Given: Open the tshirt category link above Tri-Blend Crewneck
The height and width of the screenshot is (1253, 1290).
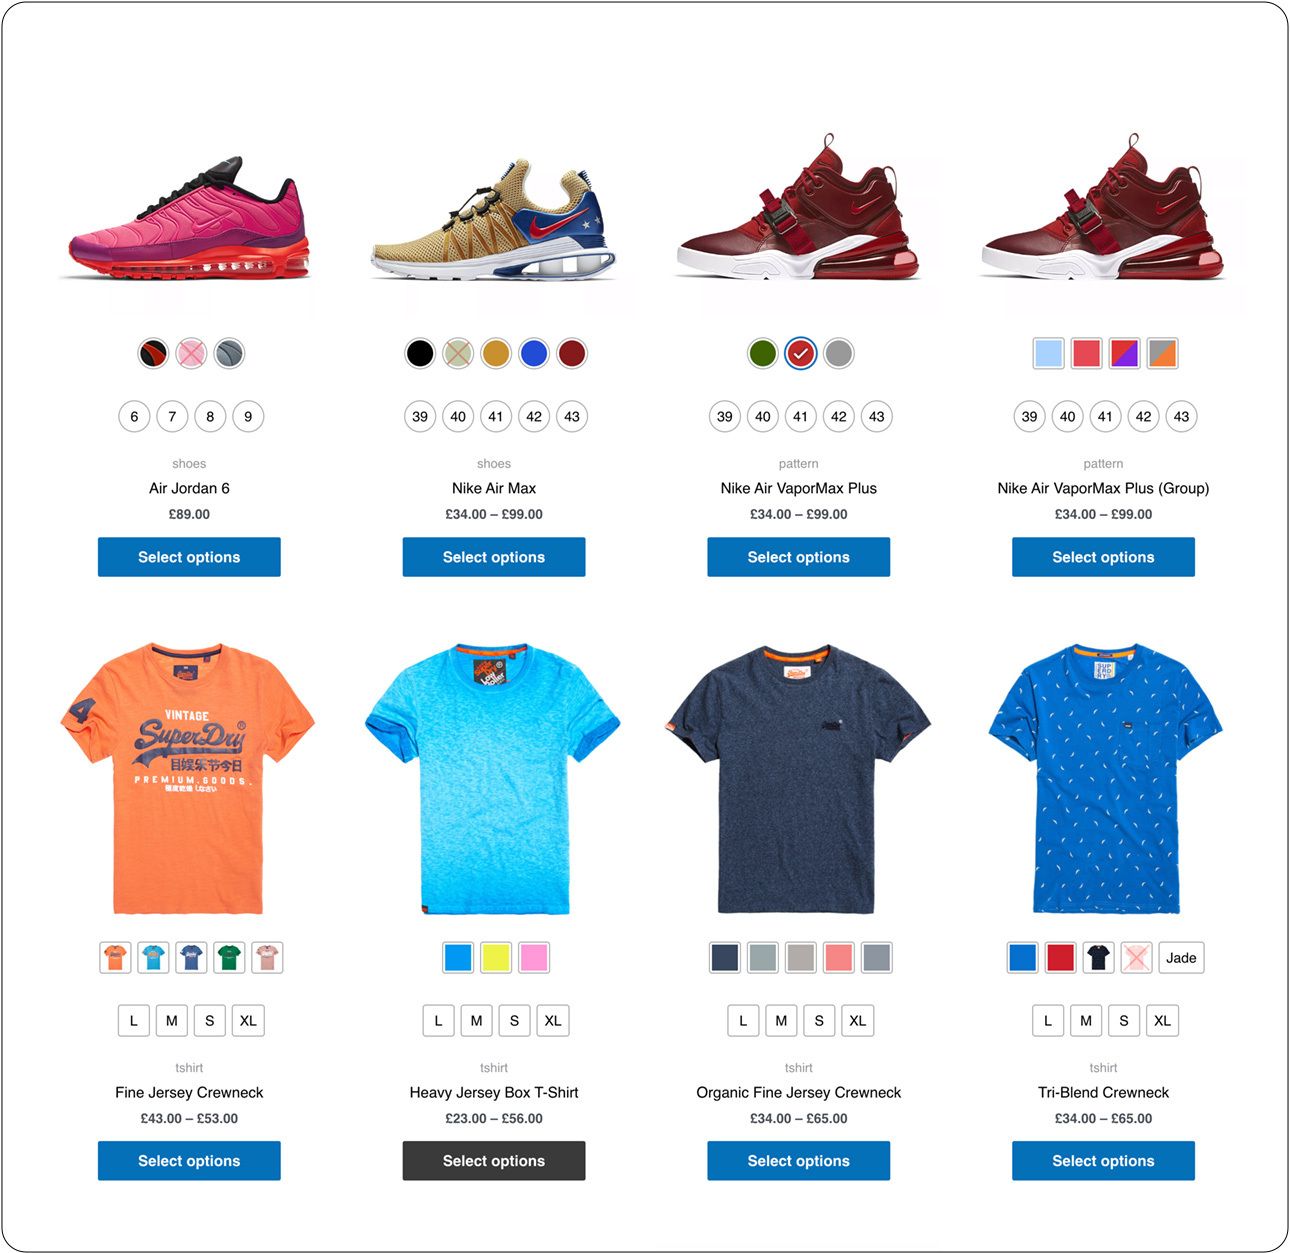Looking at the screenshot, I should point(1103,1068).
